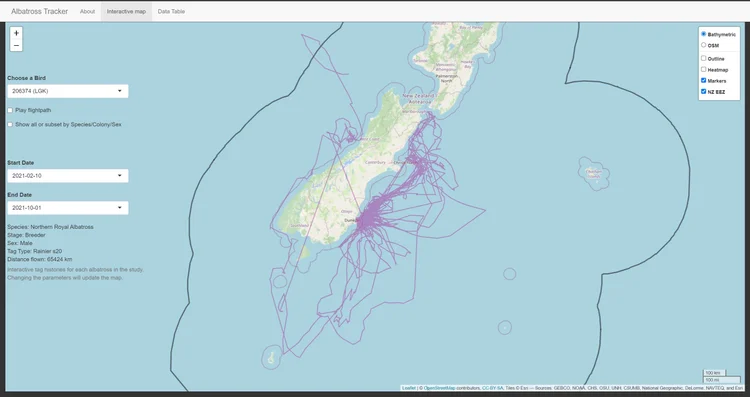Switch to the Data Table tab
Viewport: 750px width, 397px height.
[x=171, y=11]
